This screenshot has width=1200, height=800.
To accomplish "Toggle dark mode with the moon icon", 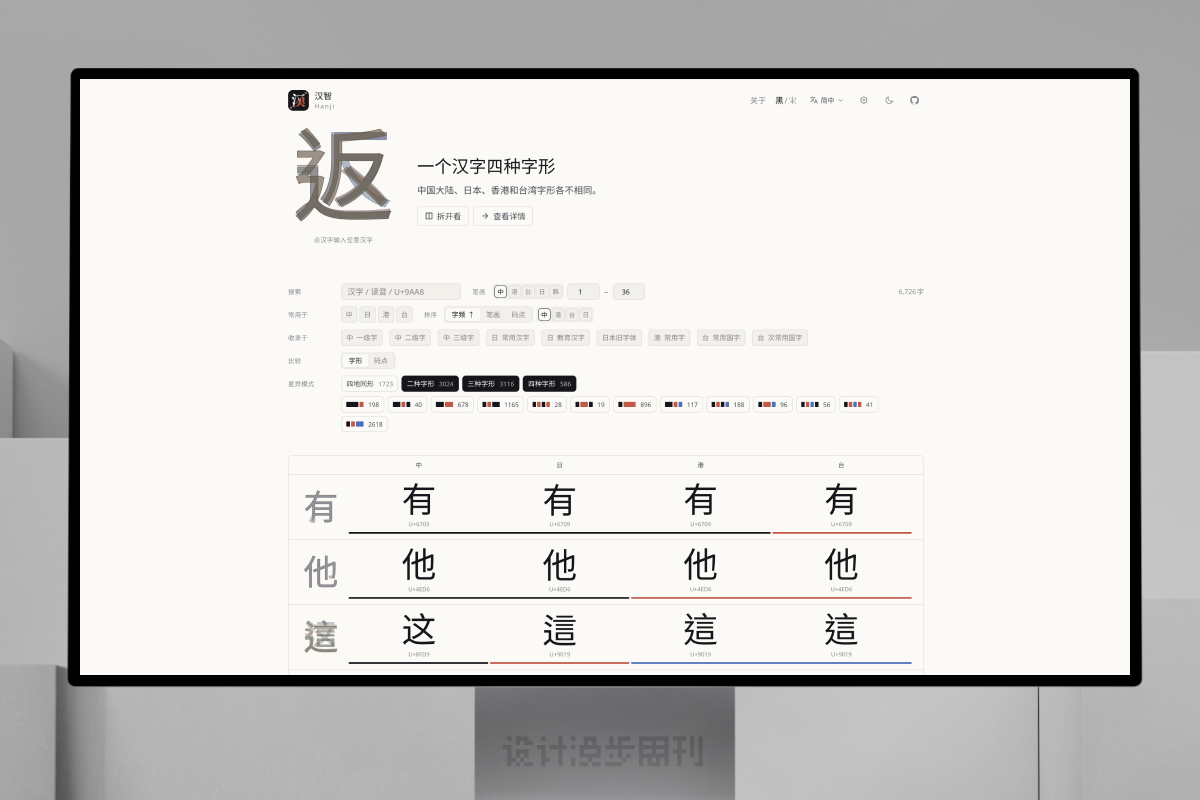I will [889, 100].
